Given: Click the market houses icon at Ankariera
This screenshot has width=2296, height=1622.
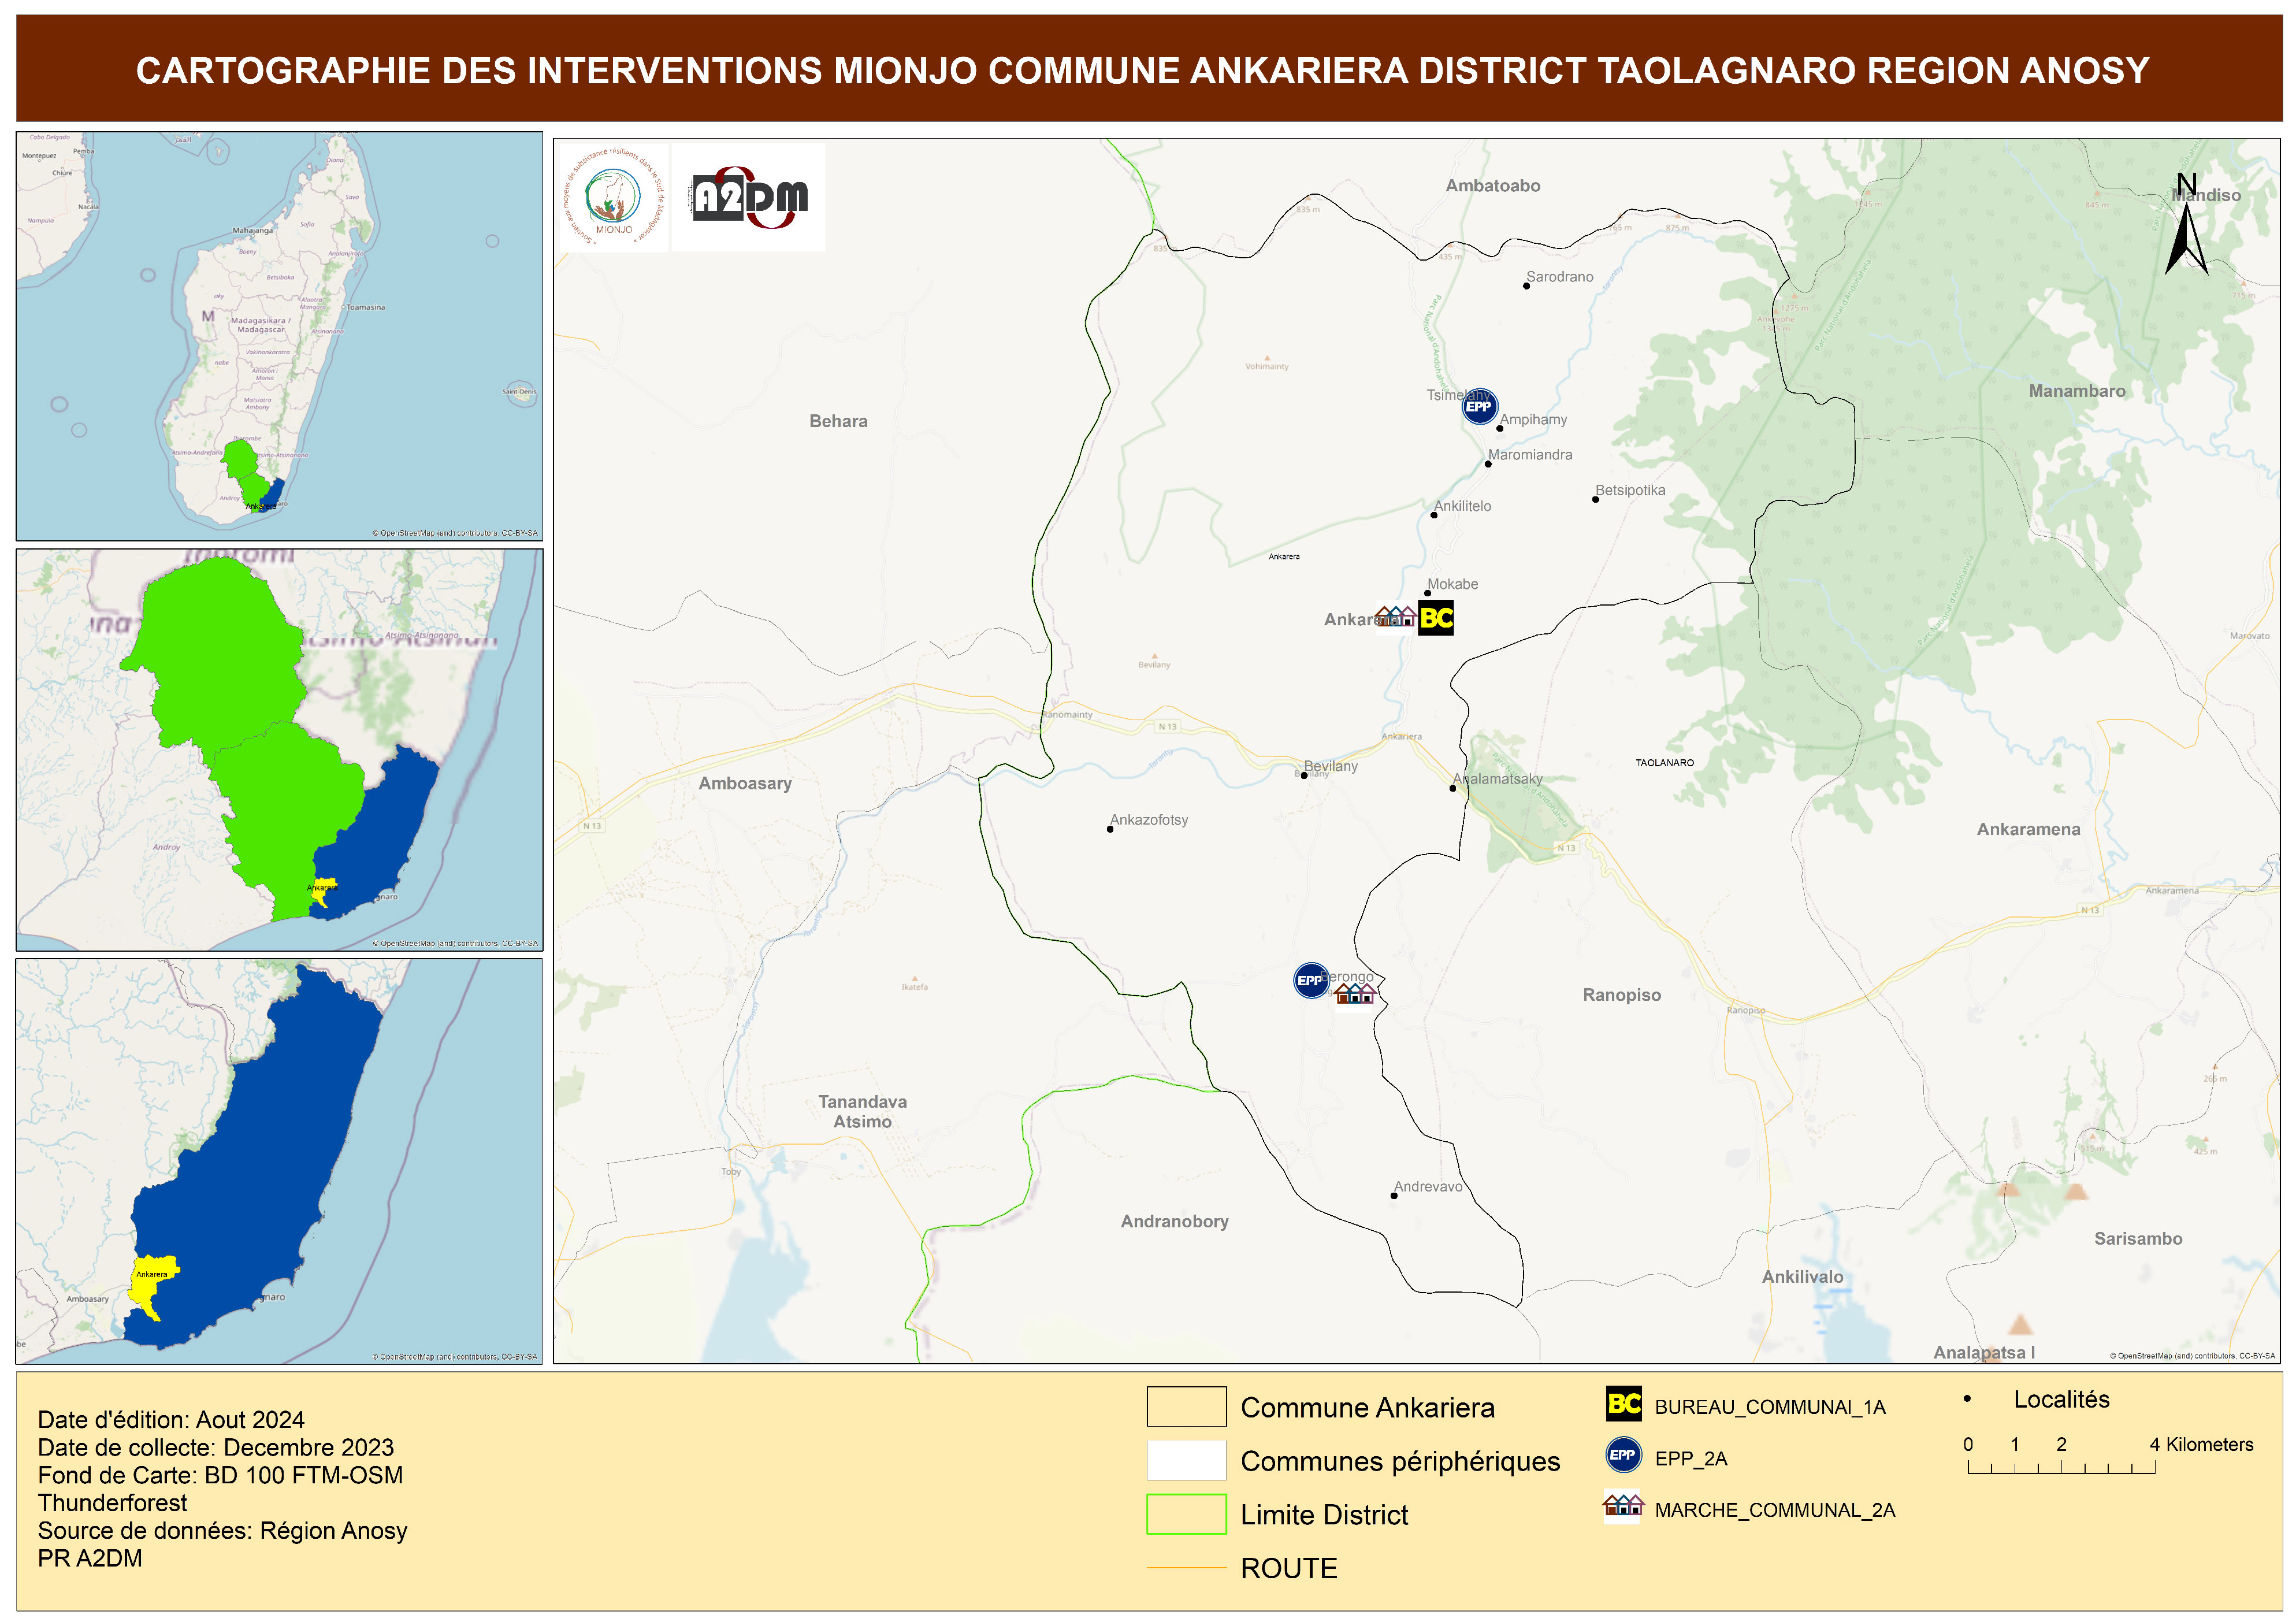Looking at the screenshot, I should pos(1395,617).
